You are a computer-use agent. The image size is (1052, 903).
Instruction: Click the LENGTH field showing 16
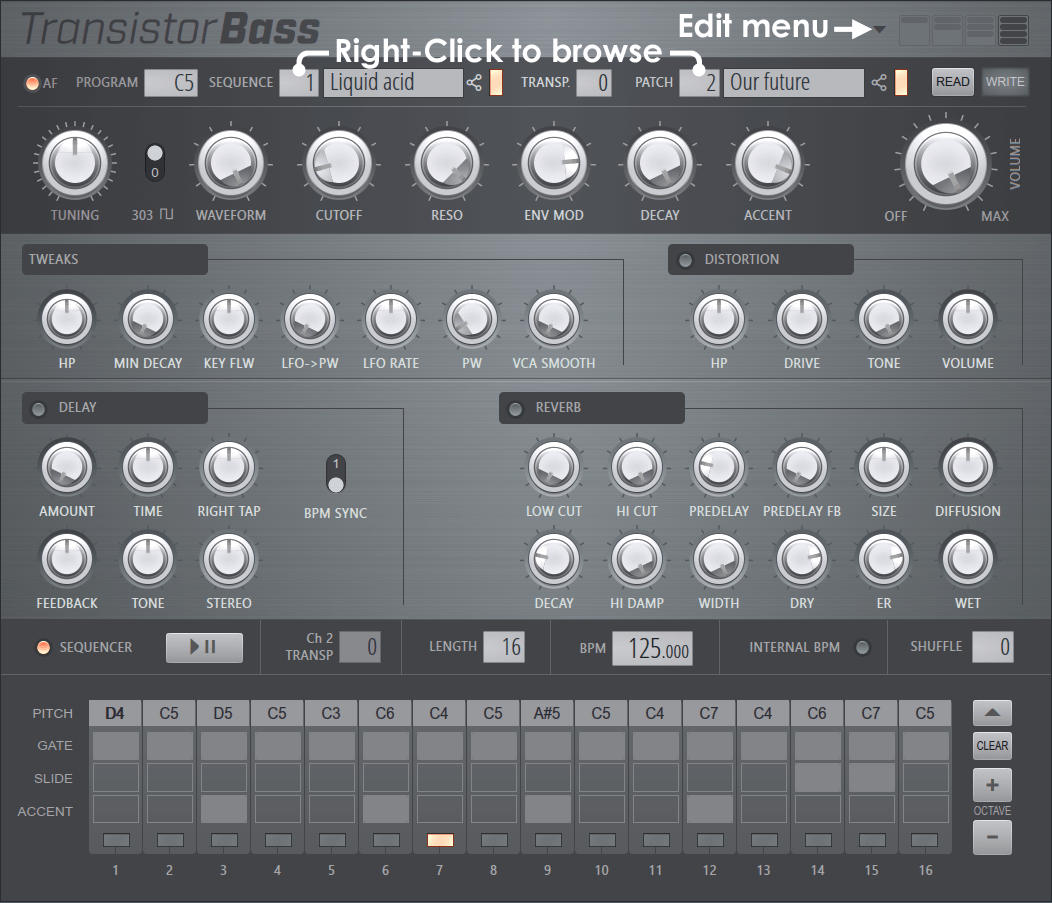coord(504,647)
